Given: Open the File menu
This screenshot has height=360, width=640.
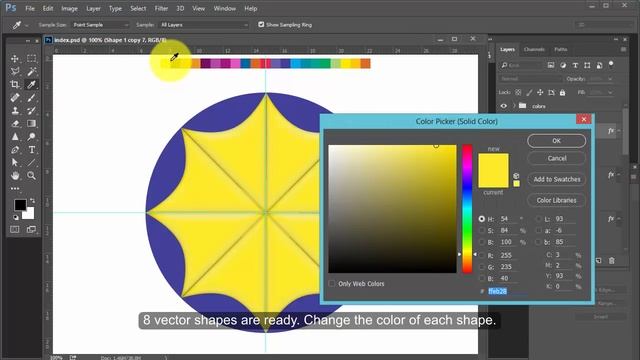Looking at the screenshot, I should (x=30, y=8).
